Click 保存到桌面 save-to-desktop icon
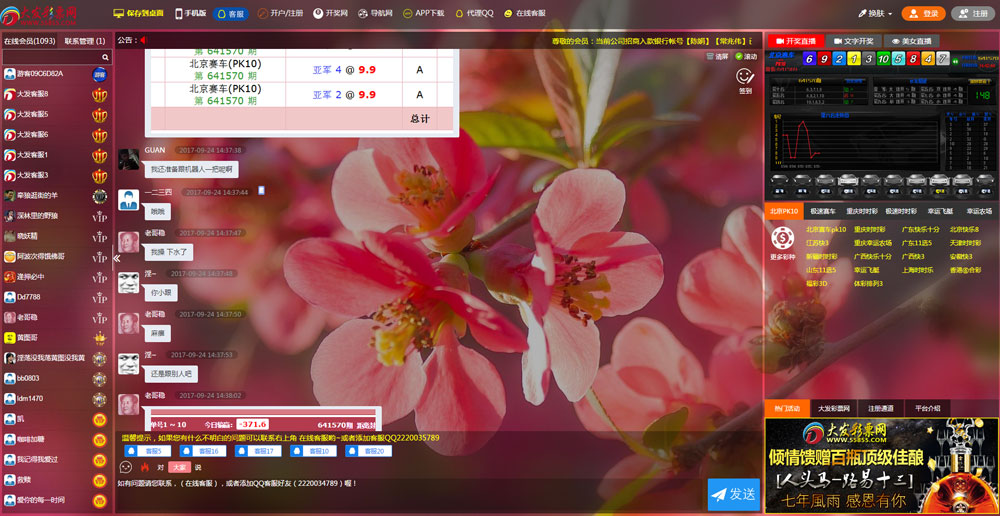 119,14
